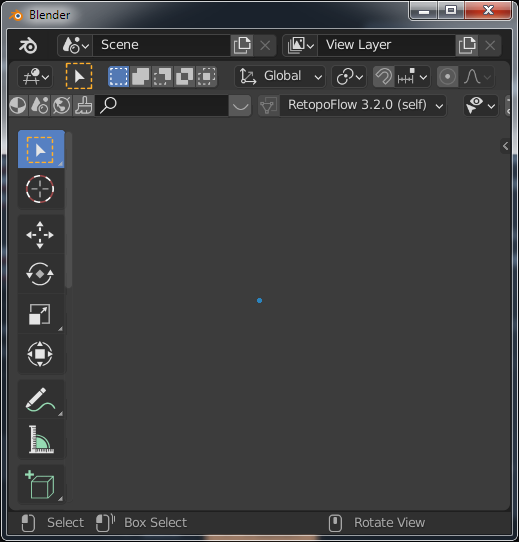Click the RetopoFlow mesh icon
519x542 pixels.
[x=269, y=105]
